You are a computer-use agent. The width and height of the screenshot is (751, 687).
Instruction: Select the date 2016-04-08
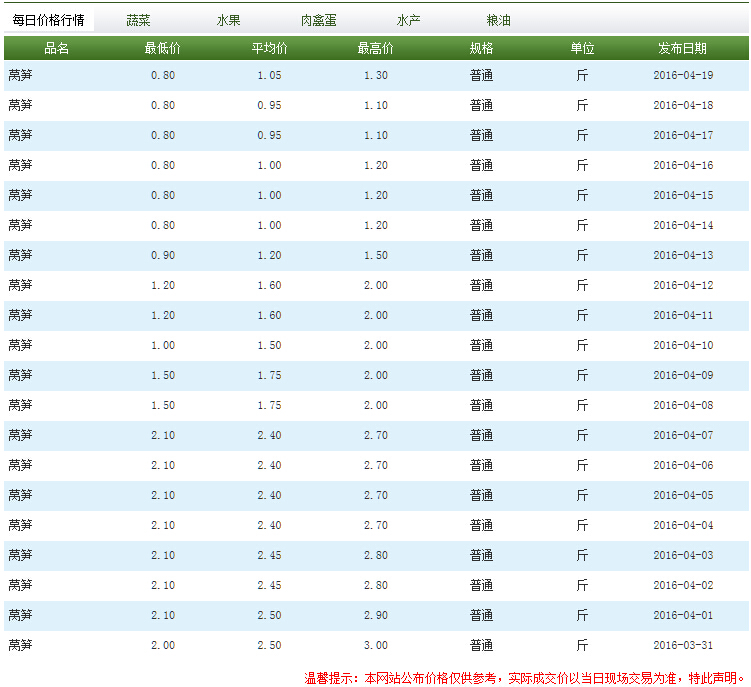[x=683, y=405]
